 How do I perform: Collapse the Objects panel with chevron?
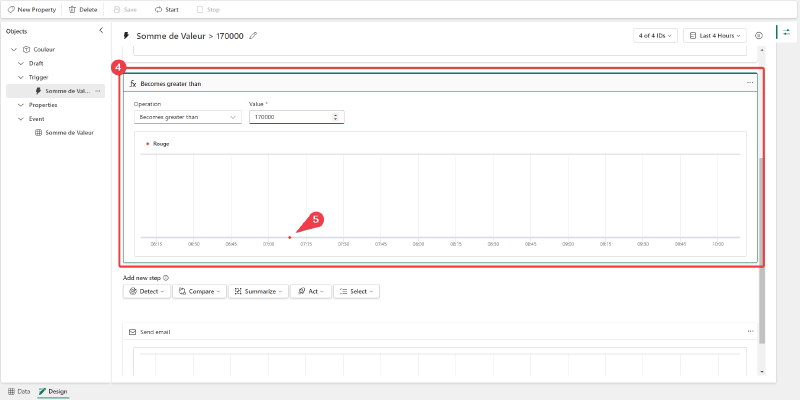(x=101, y=31)
